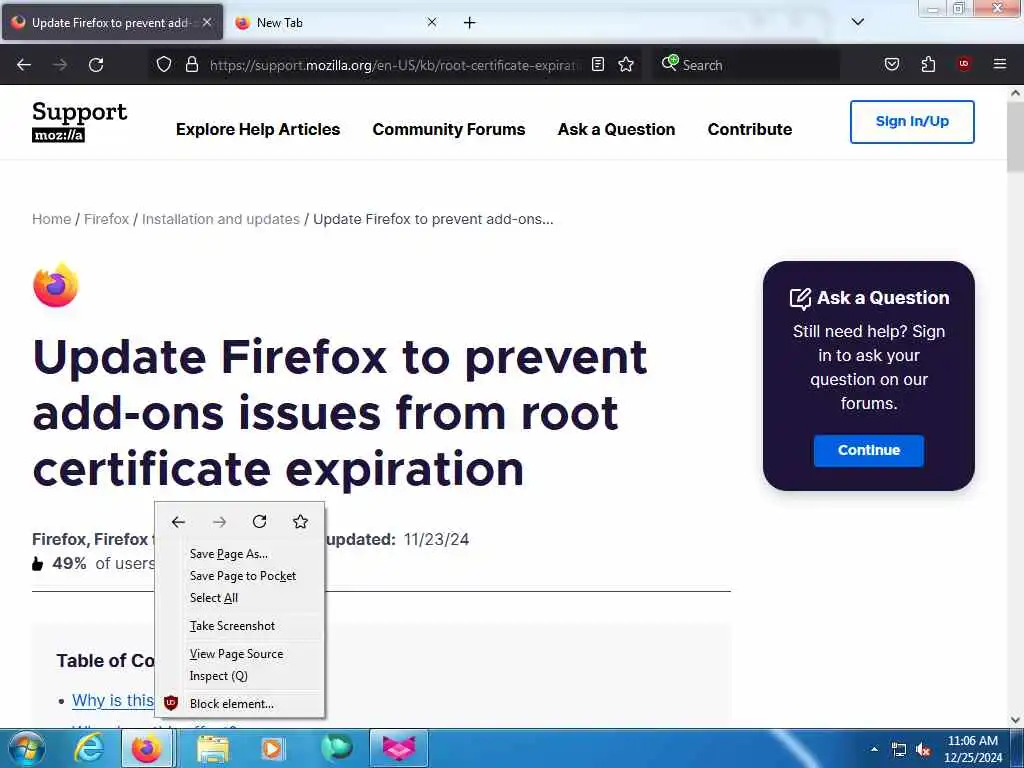Image resolution: width=1024 pixels, height=768 pixels.
Task: Choose Save Page to Pocket
Action: (x=240, y=576)
